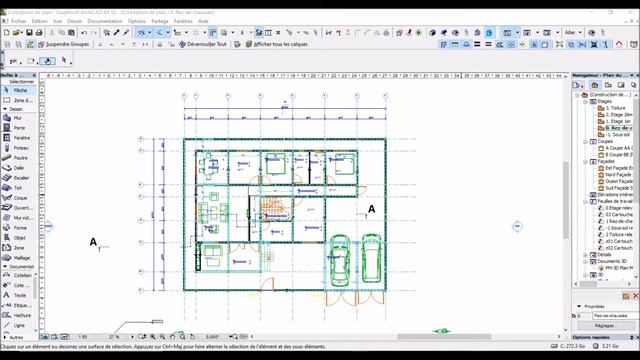Open the Options menu
Screen dimensions: 640x360
pyautogui.click(x=137, y=21)
